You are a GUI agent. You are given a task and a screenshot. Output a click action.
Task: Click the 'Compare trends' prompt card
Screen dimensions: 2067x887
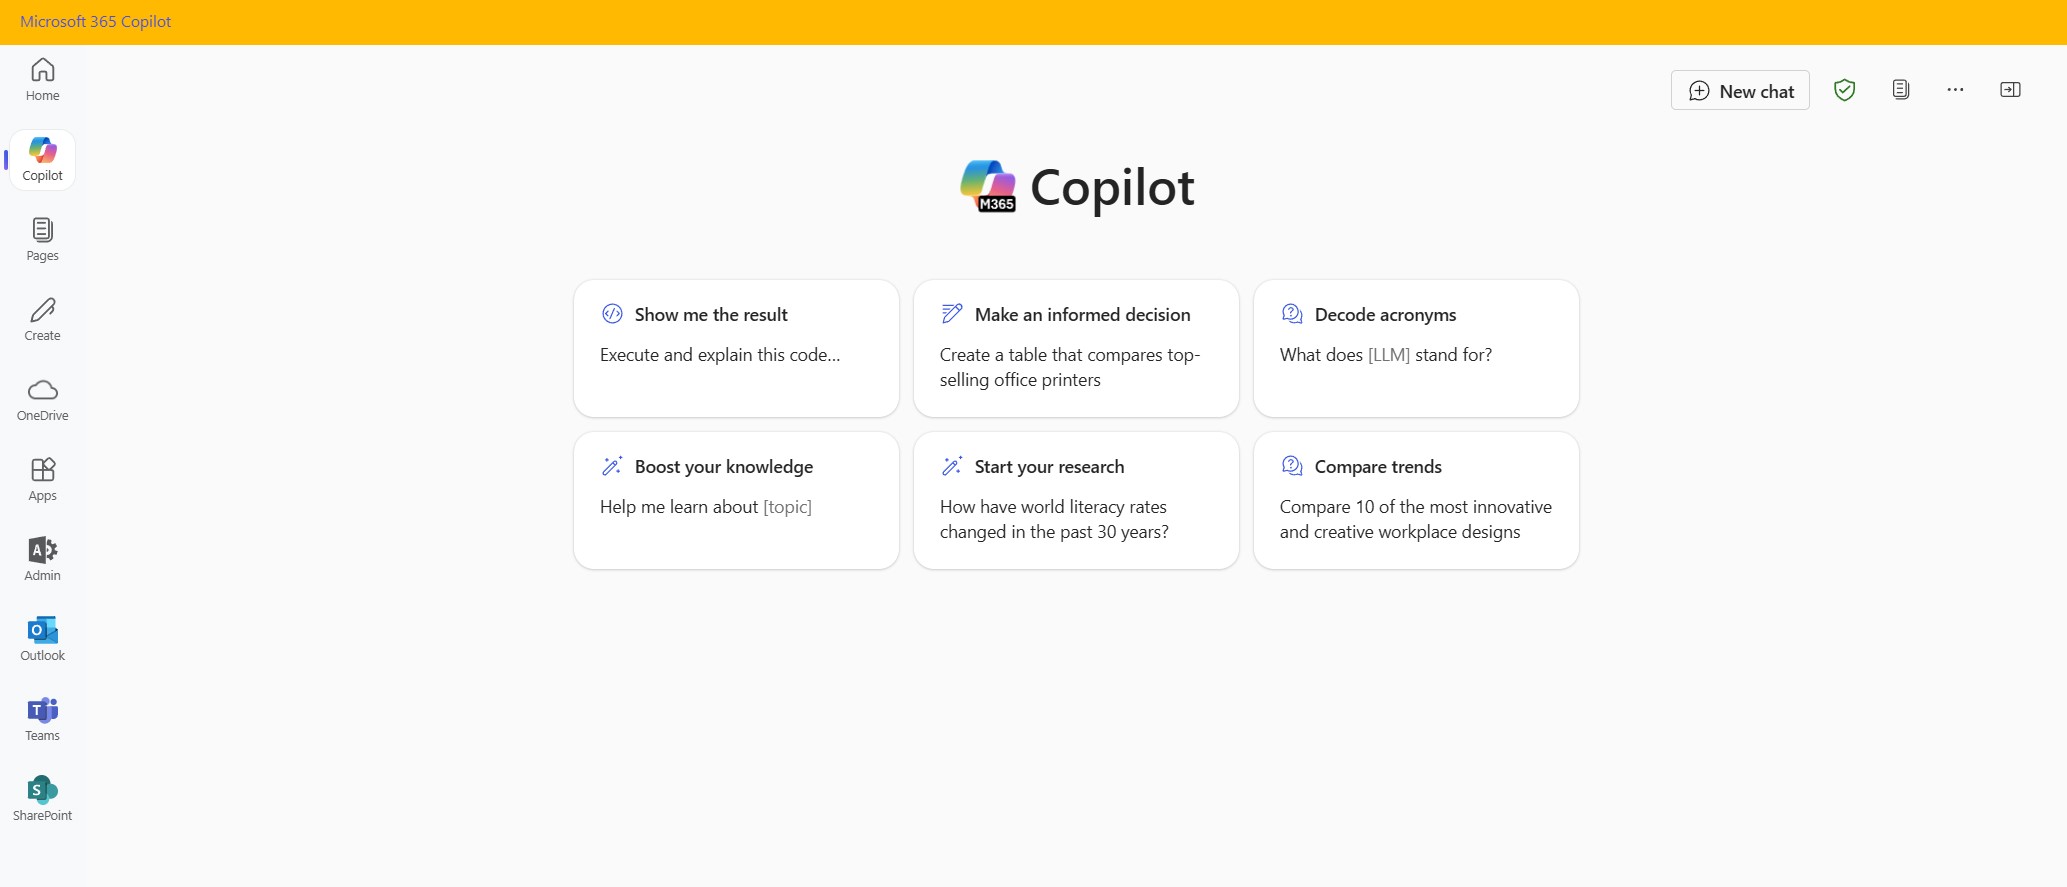pyautogui.click(x=1415, y=500)
